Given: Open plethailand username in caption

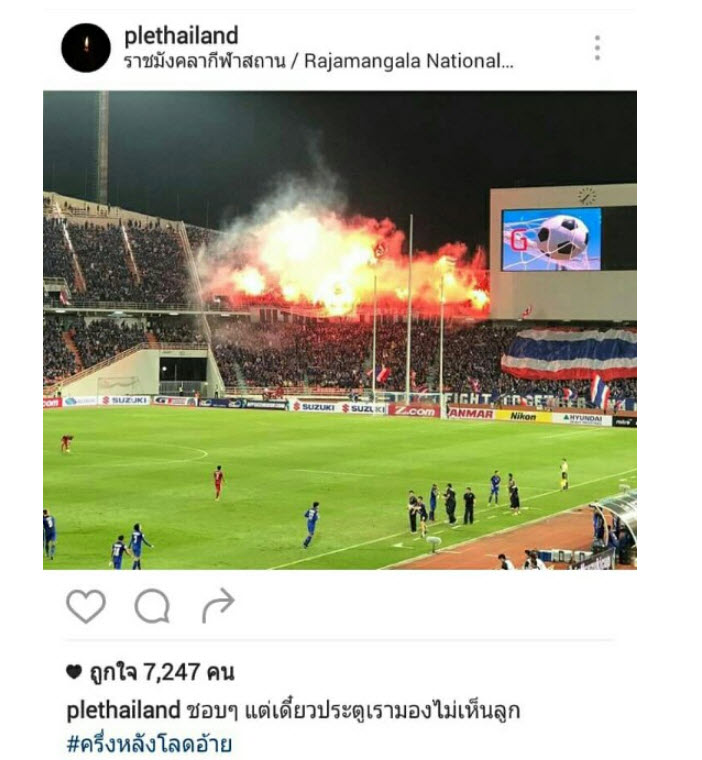Looking at the screenshot, I should coord(123,711).
